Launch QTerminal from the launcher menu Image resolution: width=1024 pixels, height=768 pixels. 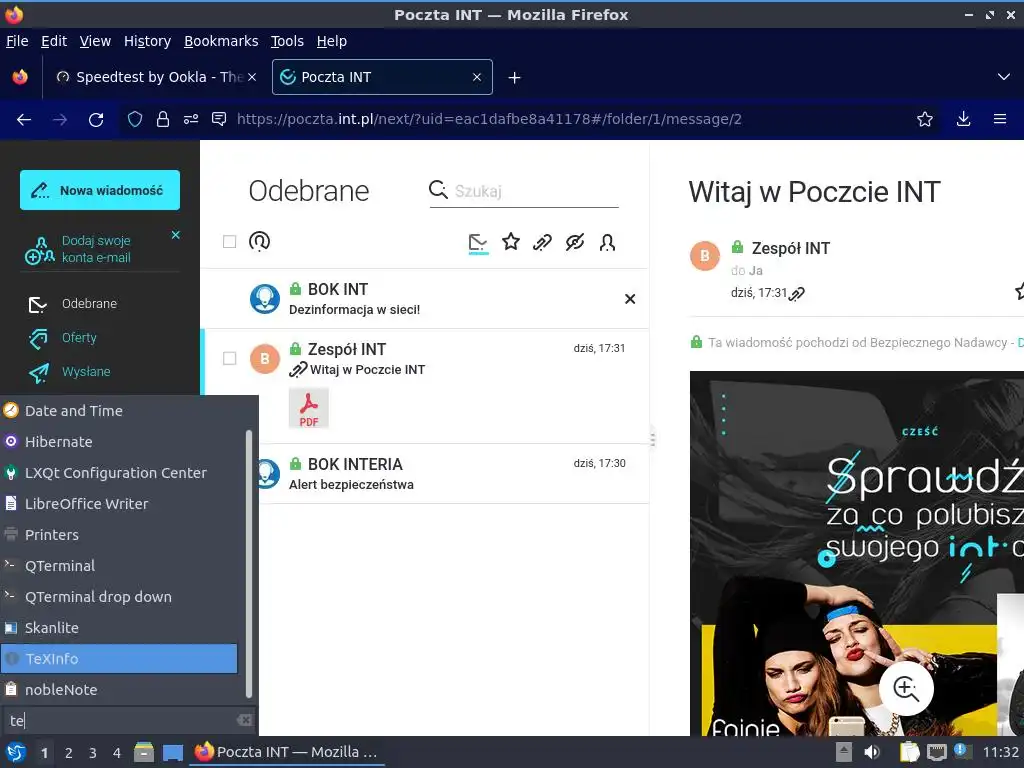(x=120, y=566)
